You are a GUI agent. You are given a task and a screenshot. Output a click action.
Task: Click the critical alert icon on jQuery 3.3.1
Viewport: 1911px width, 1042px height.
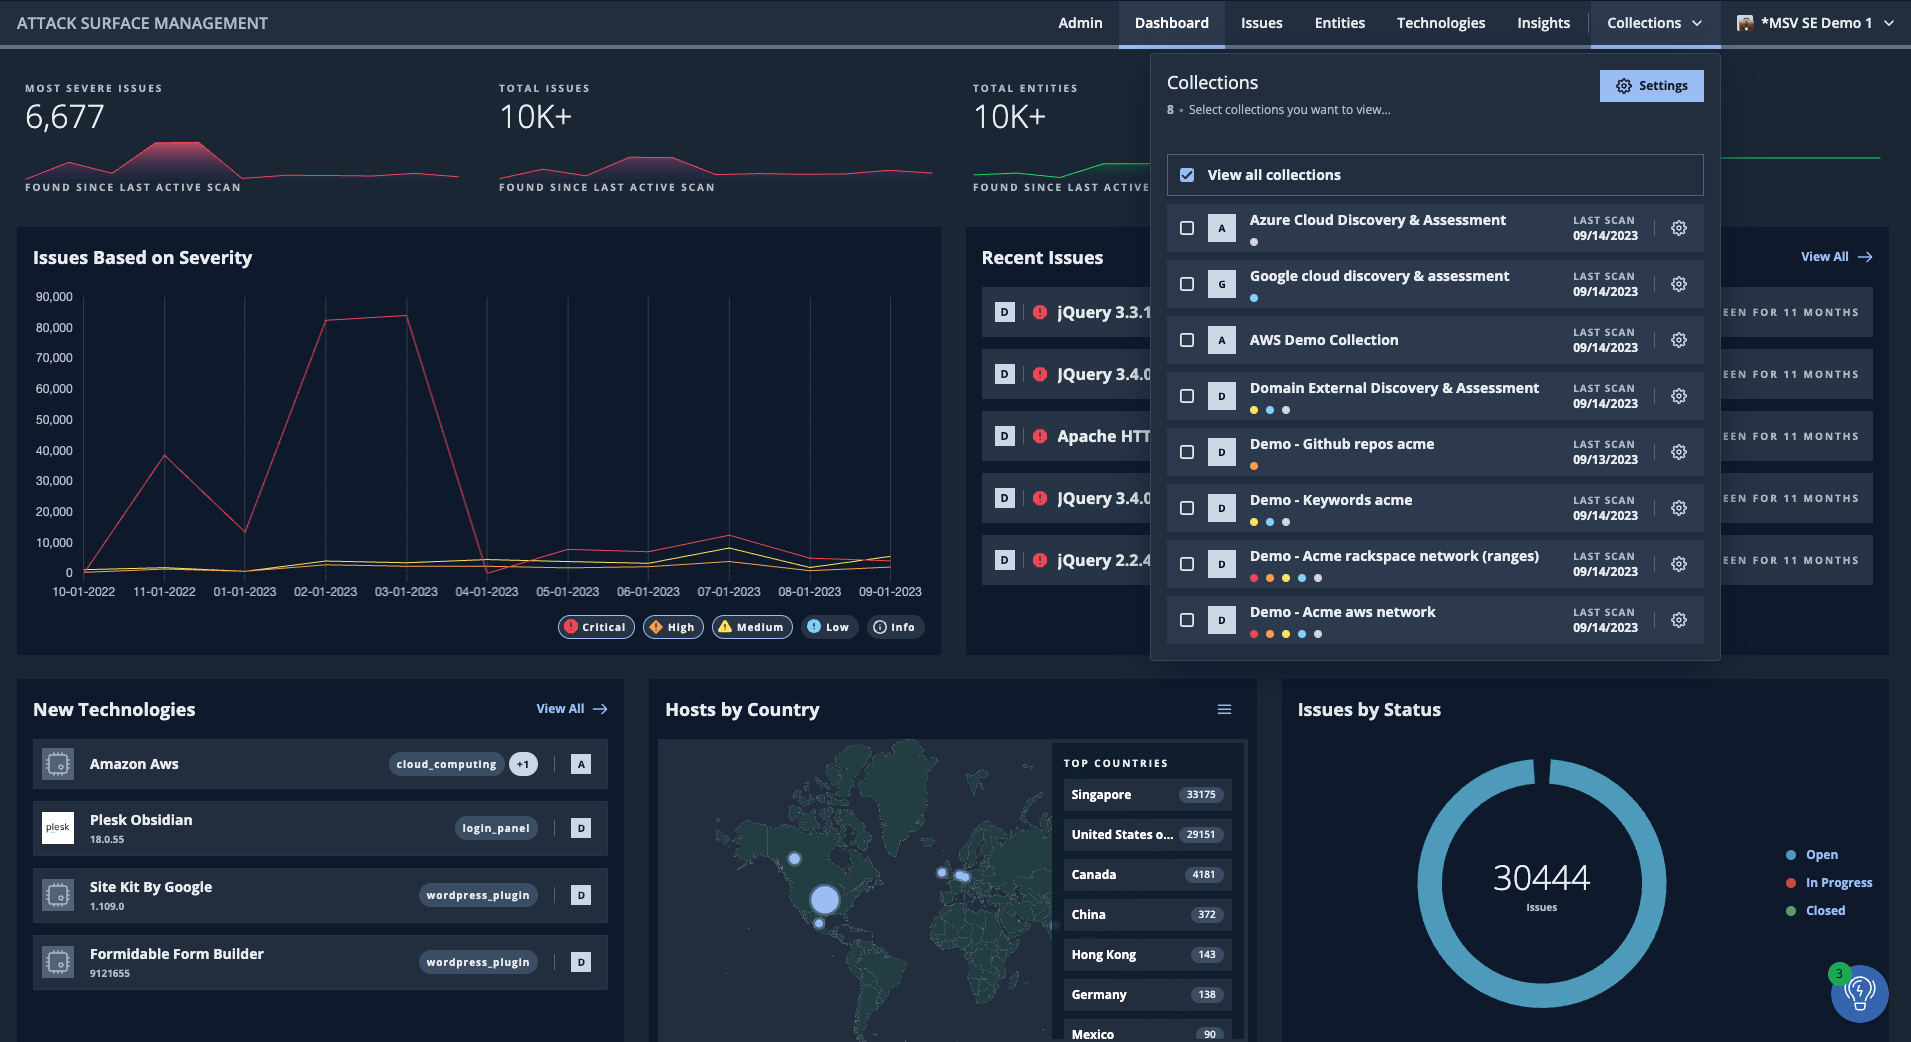click(1040, 312)
